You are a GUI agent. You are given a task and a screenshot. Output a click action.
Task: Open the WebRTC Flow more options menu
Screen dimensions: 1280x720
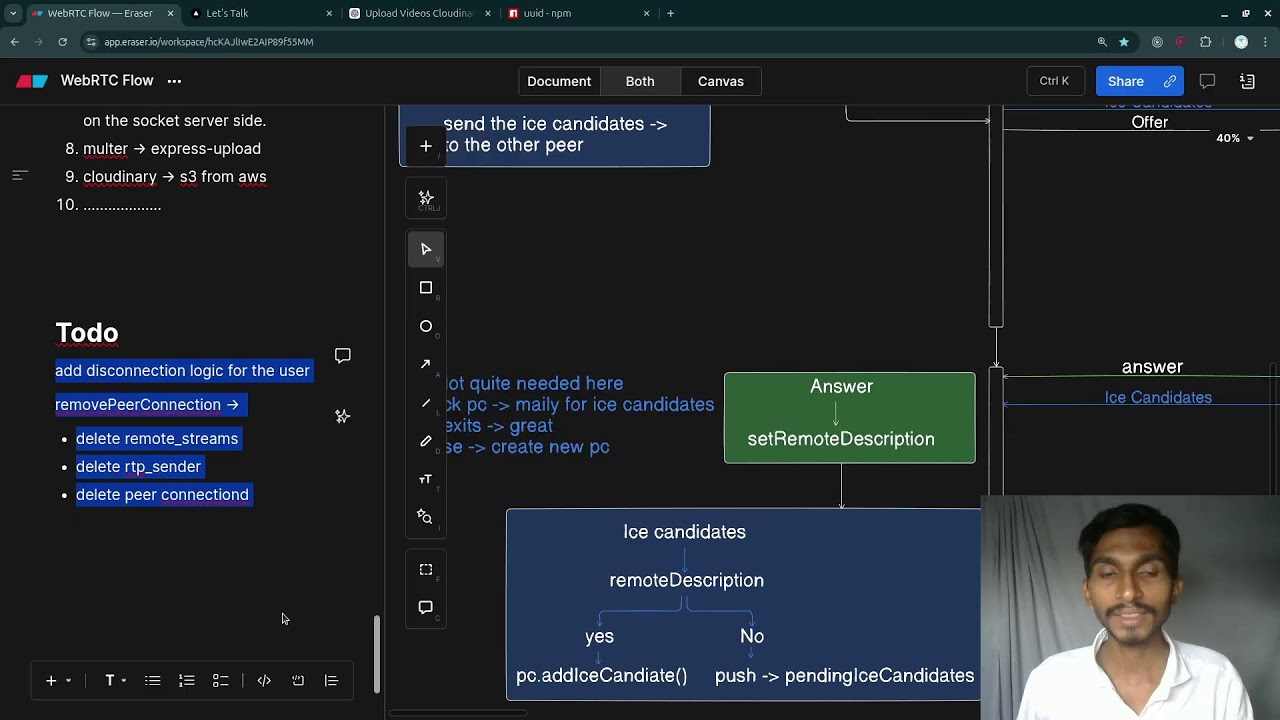click(x=174, y=81)
